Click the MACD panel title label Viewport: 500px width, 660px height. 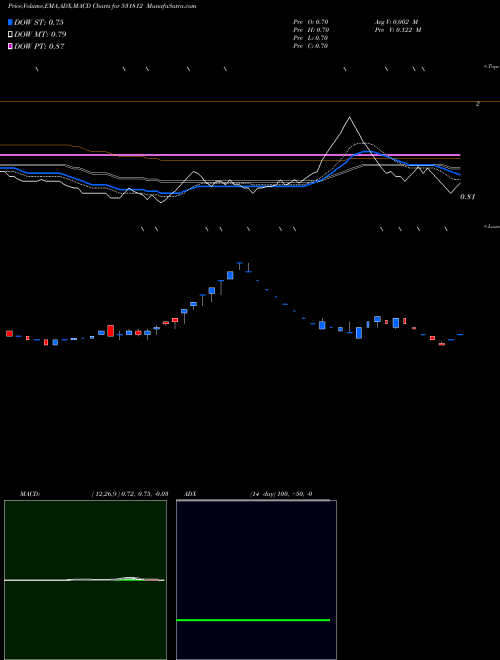(x=29, y=494)
